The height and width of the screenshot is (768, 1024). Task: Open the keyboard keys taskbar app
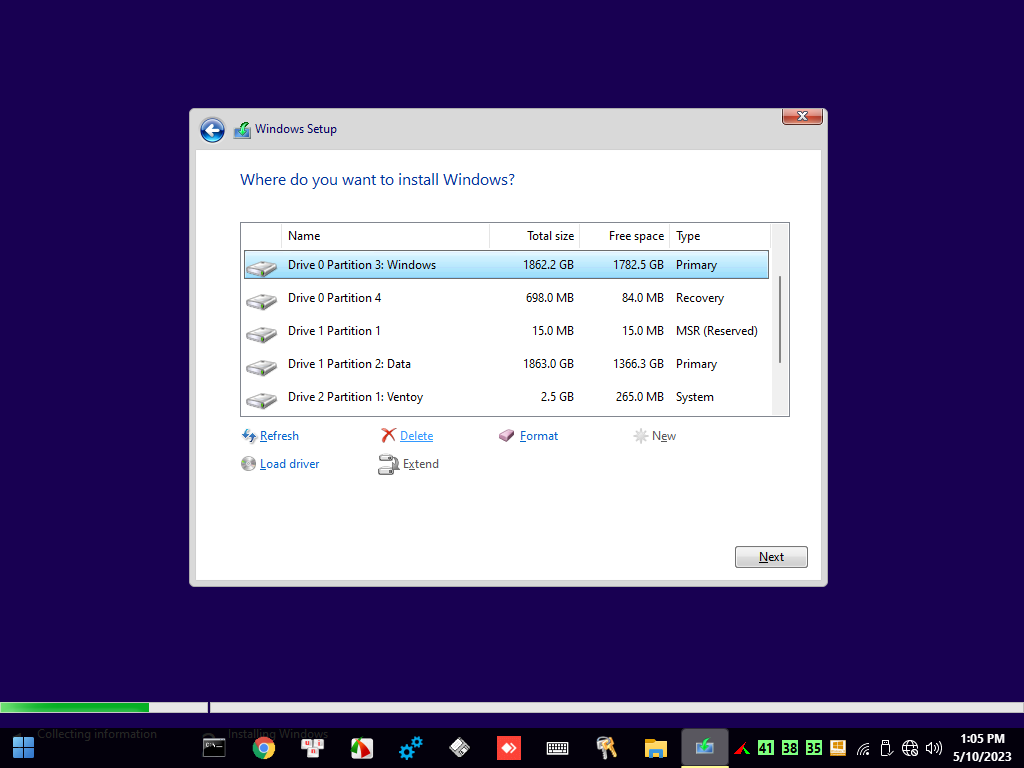(312, 748)
